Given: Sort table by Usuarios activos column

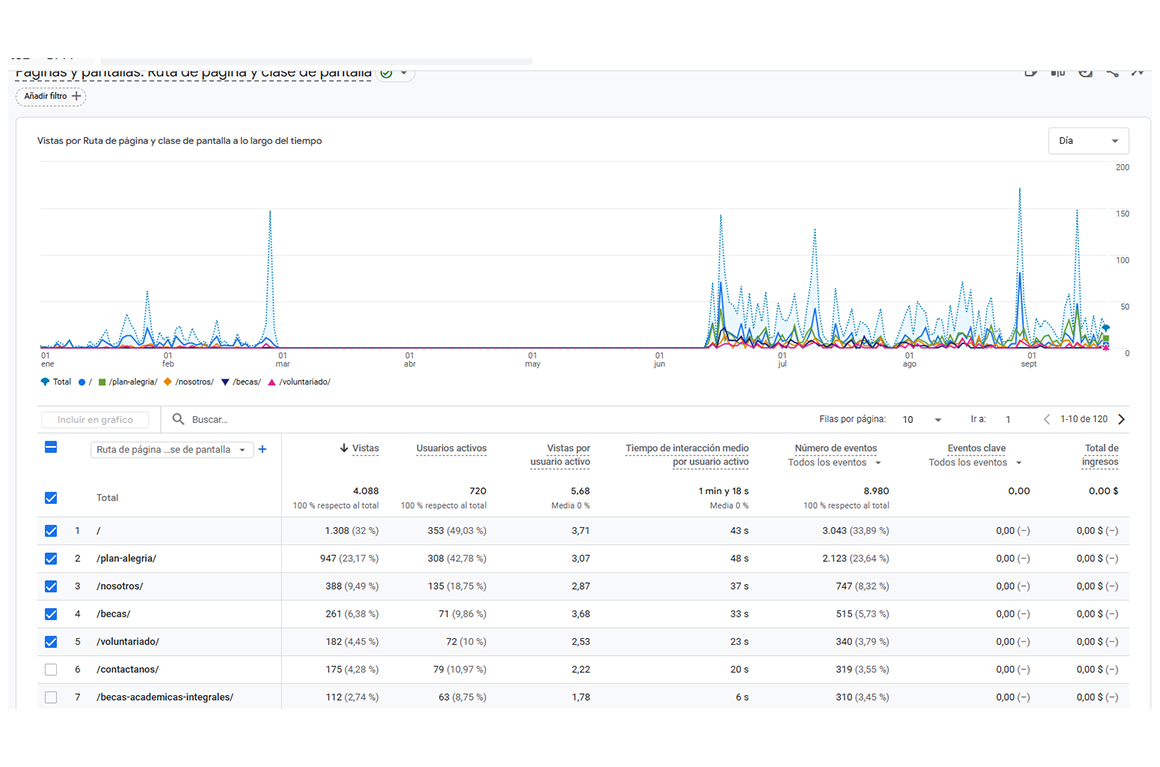Looking at the screenshot, I should [x=451, y=449].
